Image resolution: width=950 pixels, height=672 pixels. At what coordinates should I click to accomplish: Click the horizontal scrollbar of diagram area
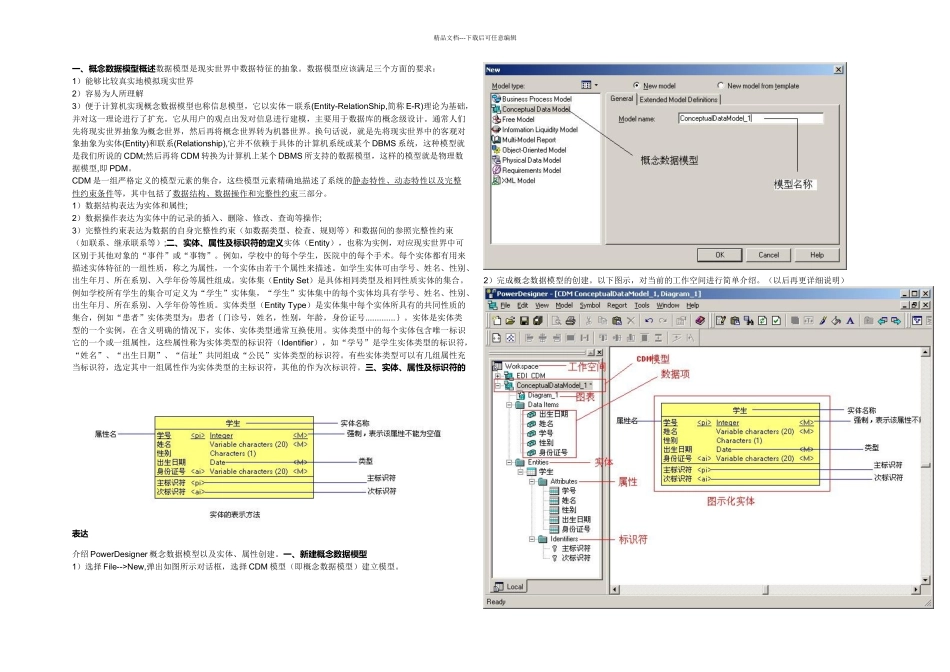tap(765, 589)
